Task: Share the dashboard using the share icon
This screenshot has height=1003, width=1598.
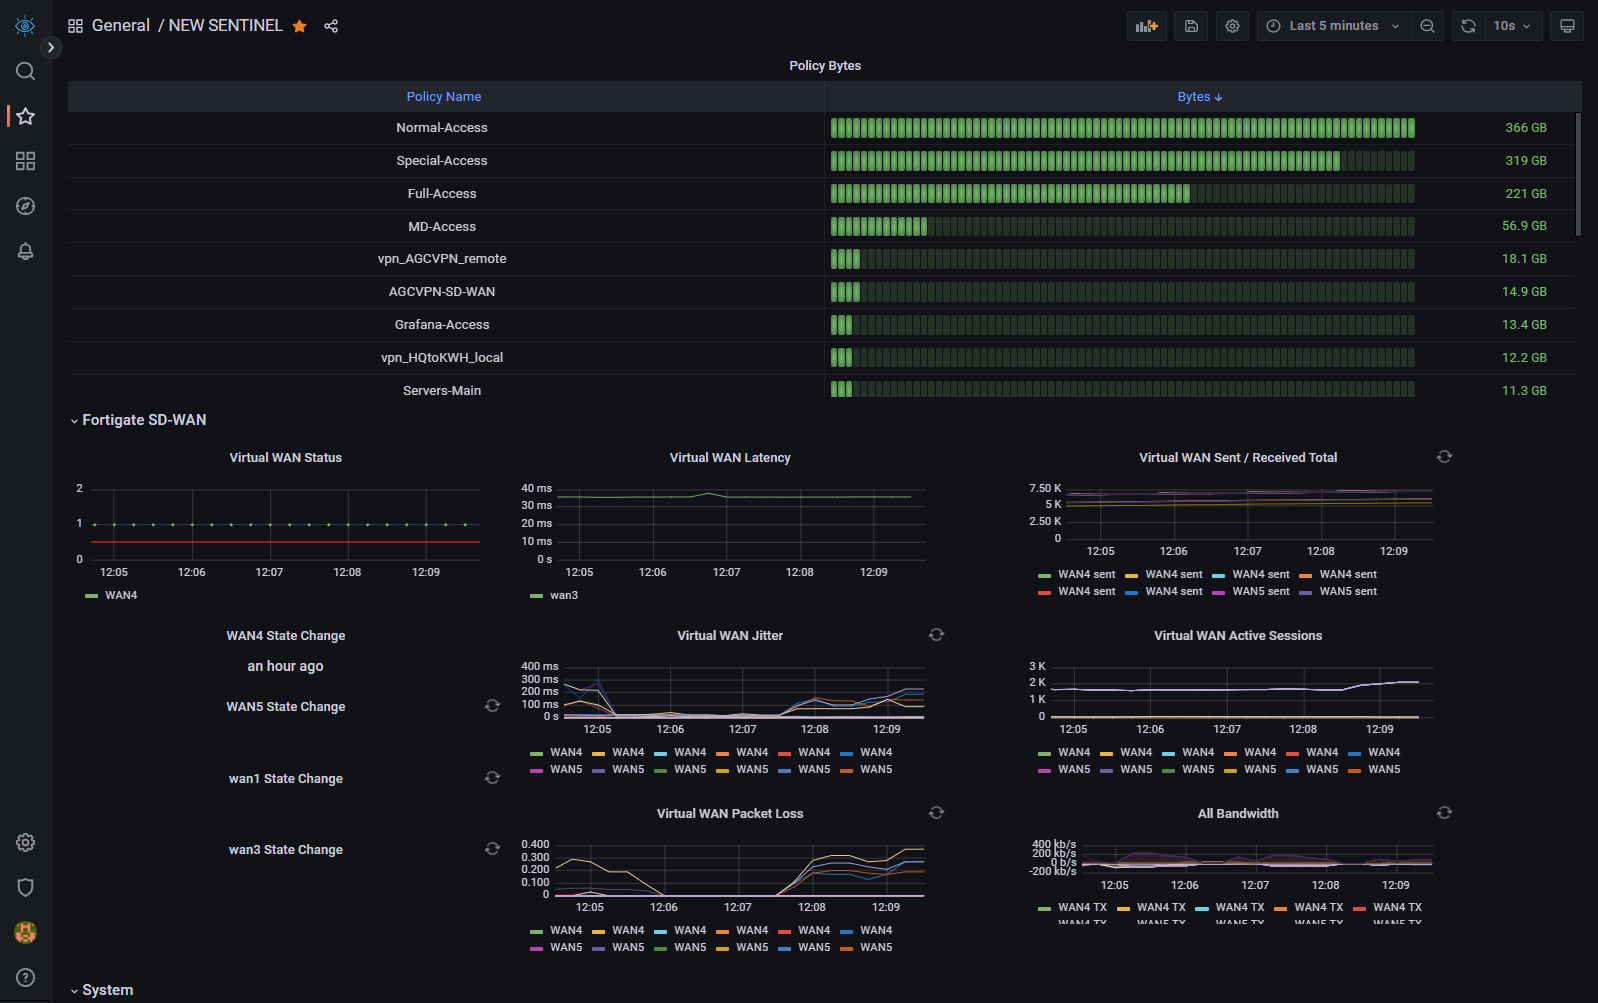Action: [x=331, y=26]
